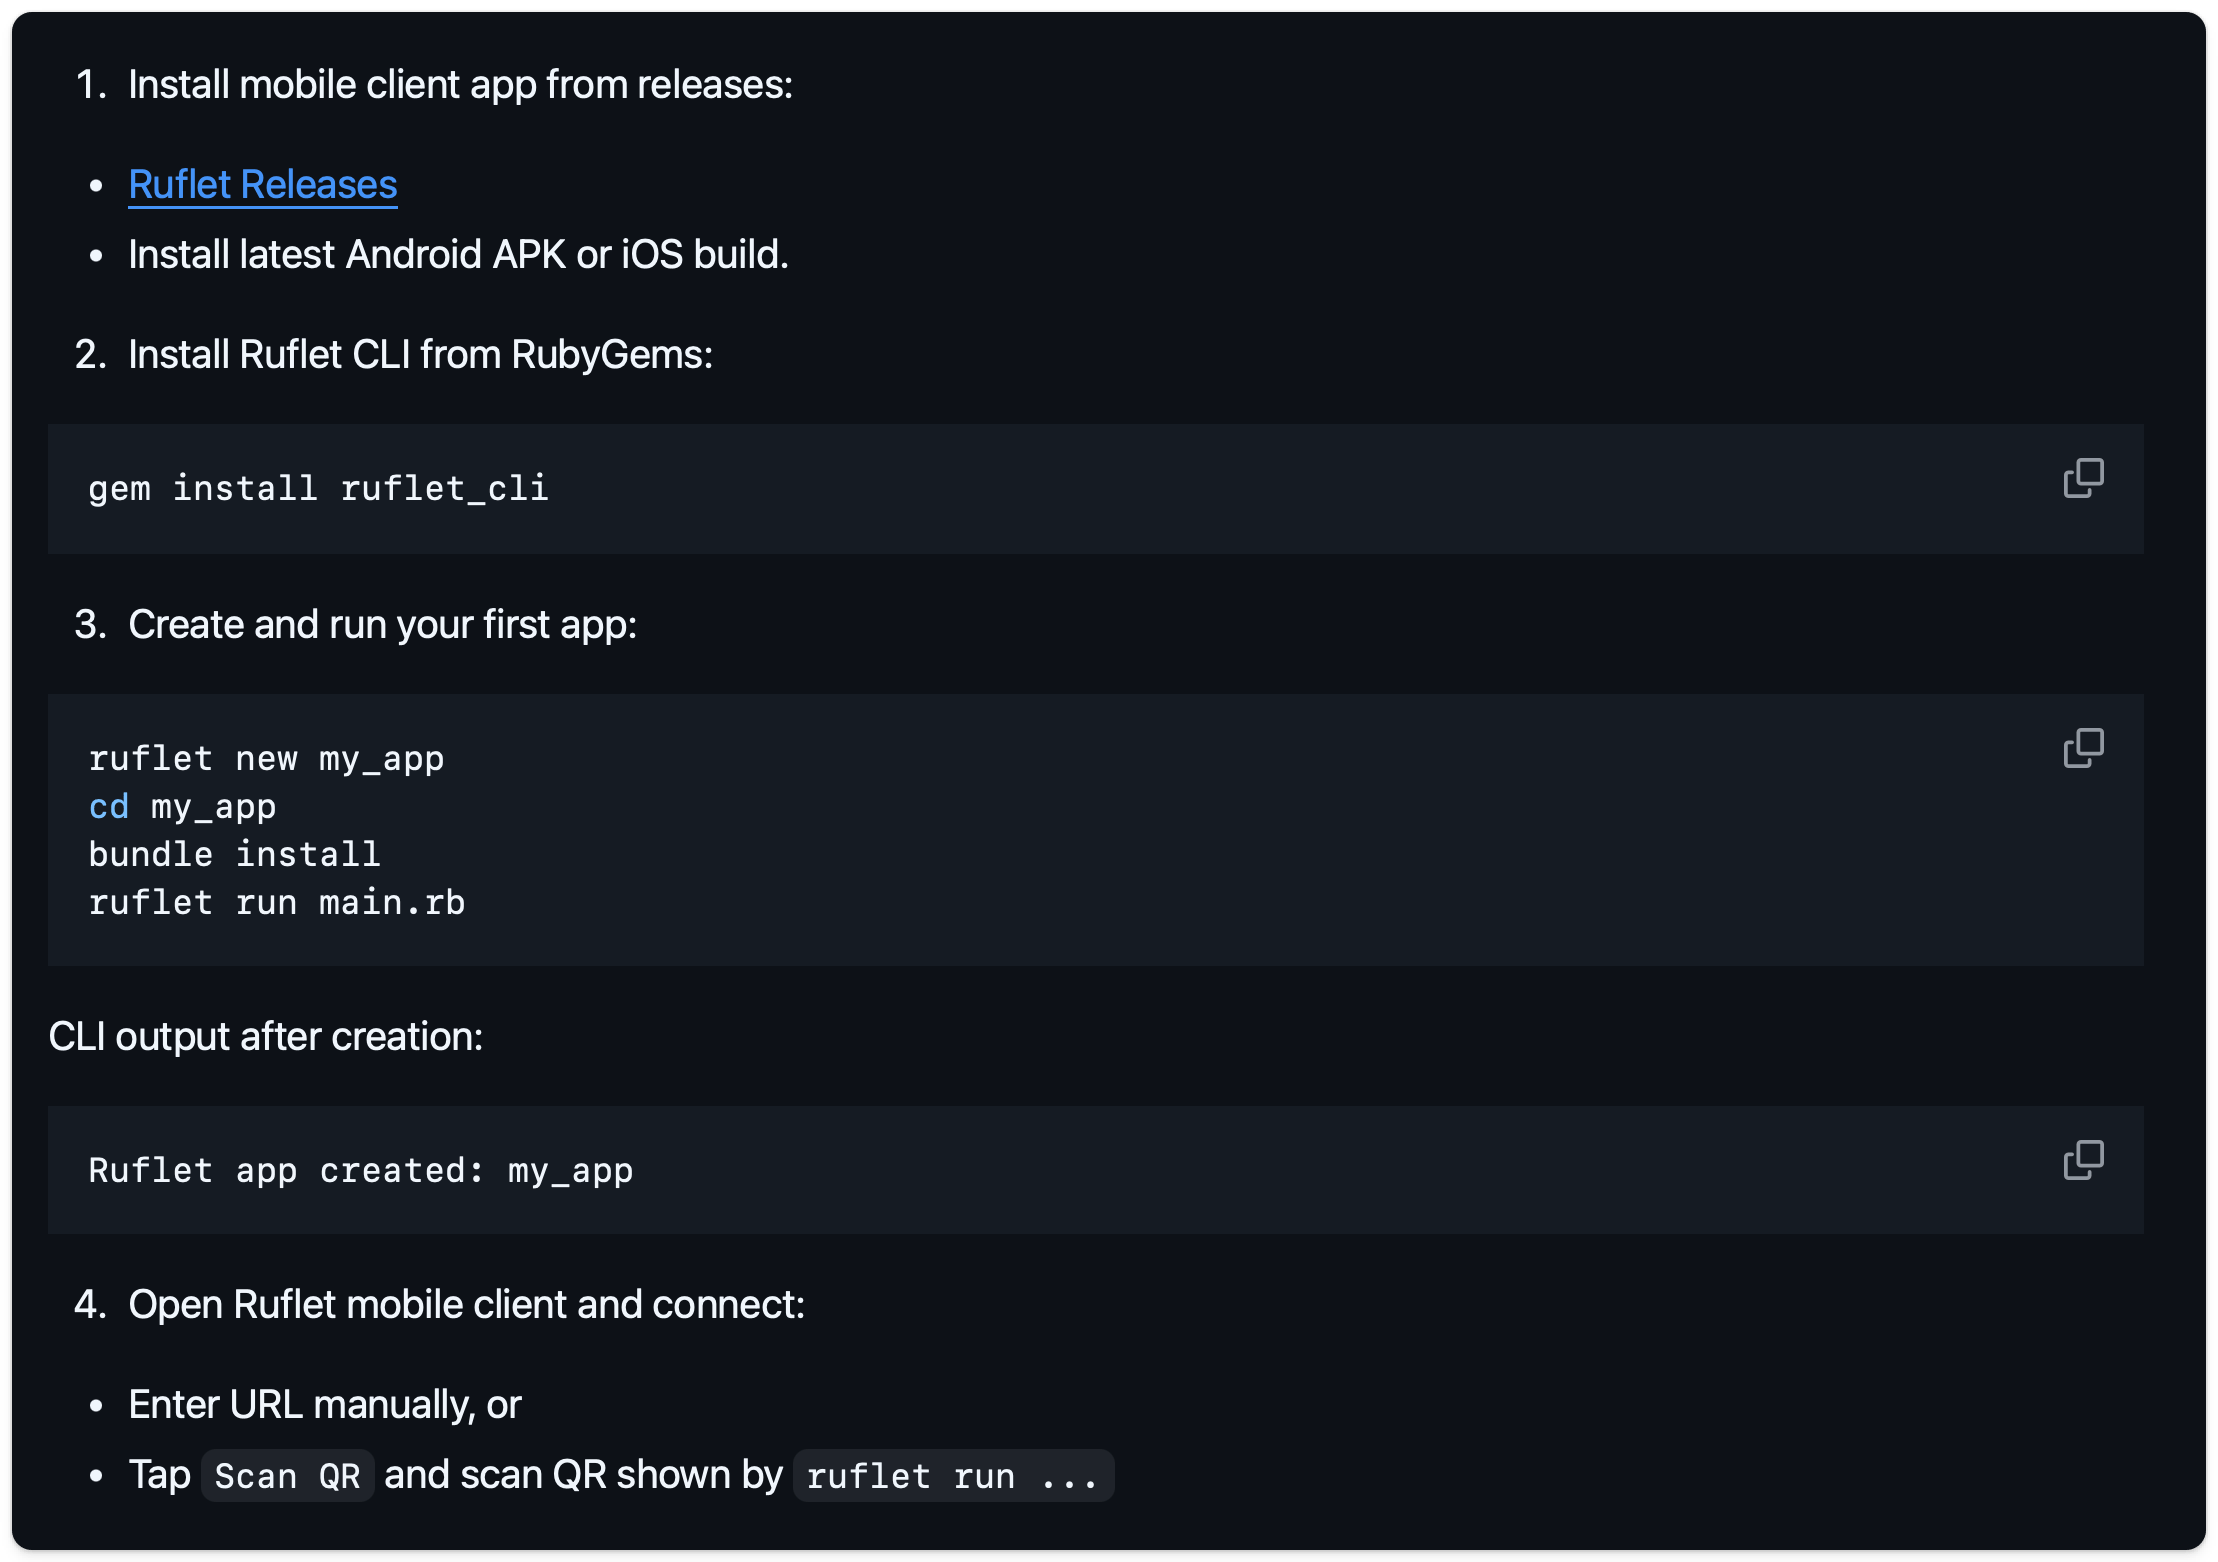The height and width of the screenshot is (1562, 2218).
Task: Click 'Install Ruflet CLI from RubyGems' step
Action: tap(420, 355)
